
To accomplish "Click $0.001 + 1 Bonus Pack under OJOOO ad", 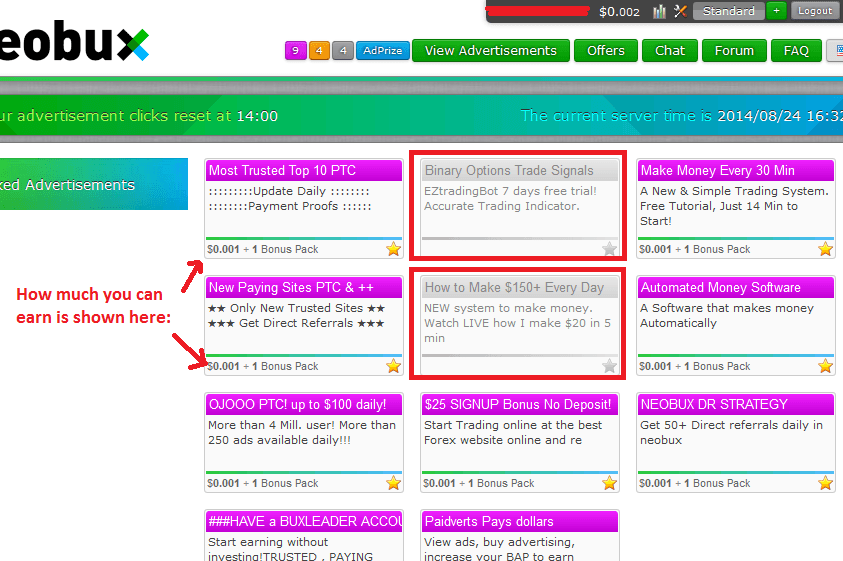I will 263,483.
